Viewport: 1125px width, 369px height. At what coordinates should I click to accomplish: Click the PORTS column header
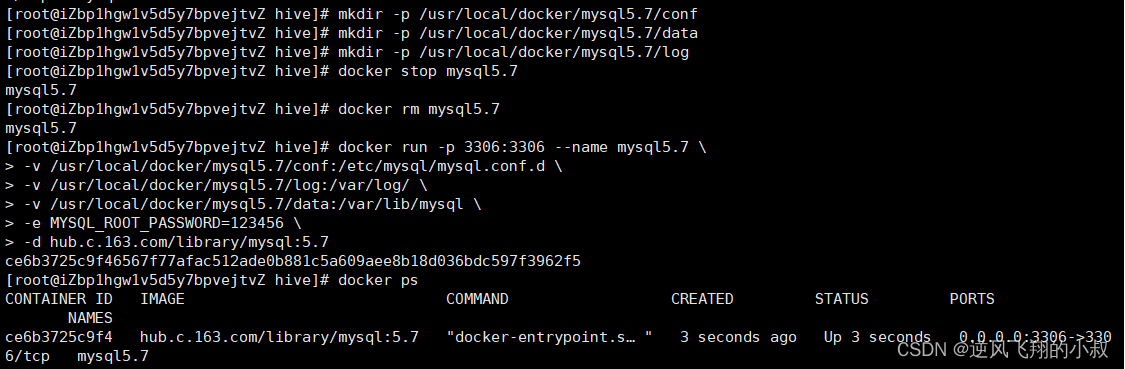pyautogui.click(x=972, y=299)
